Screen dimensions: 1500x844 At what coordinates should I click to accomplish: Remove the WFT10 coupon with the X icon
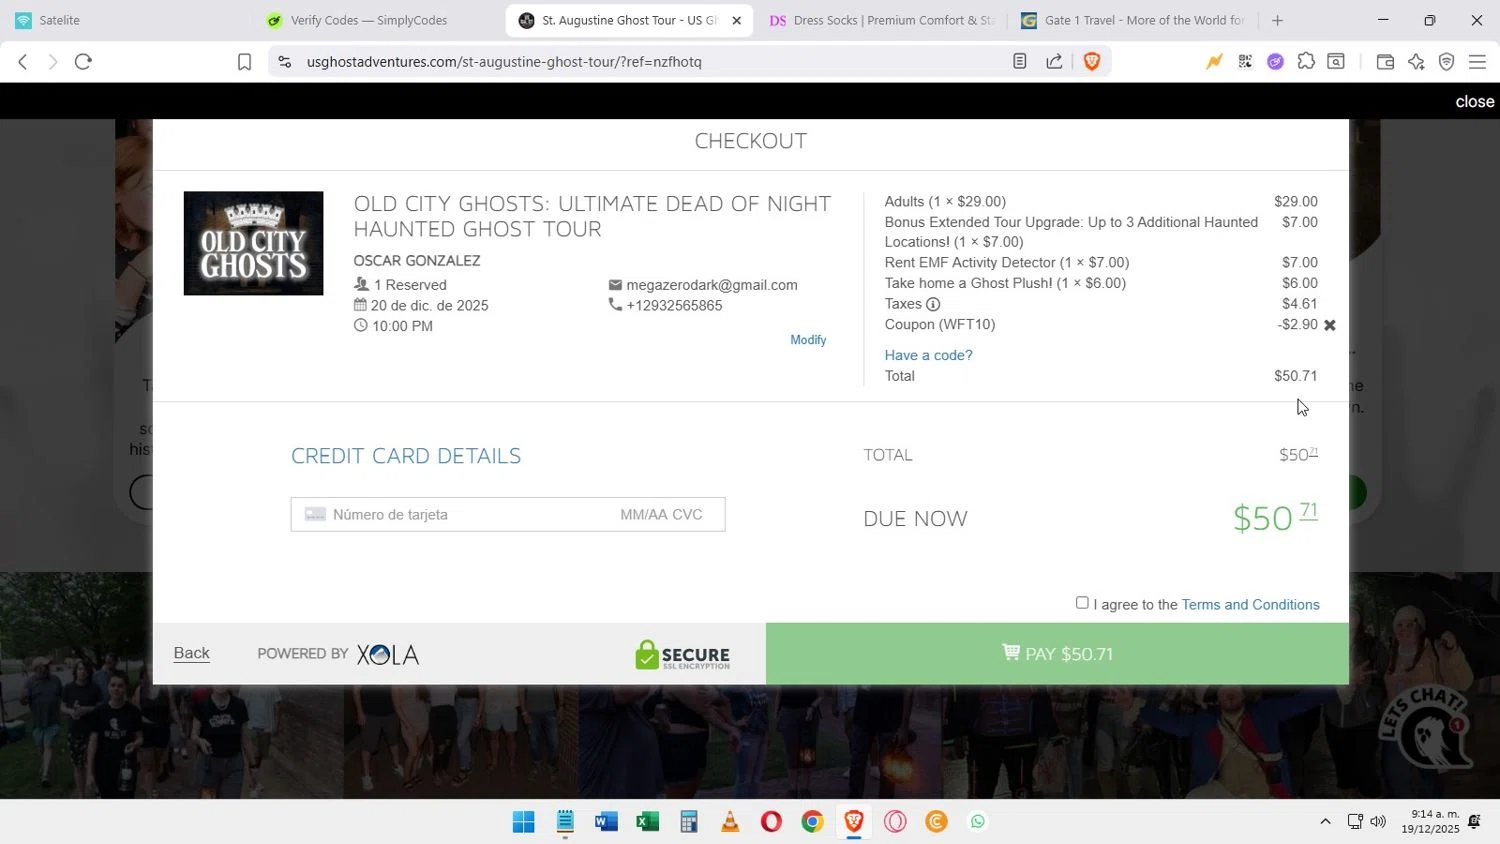[1330, 325]
